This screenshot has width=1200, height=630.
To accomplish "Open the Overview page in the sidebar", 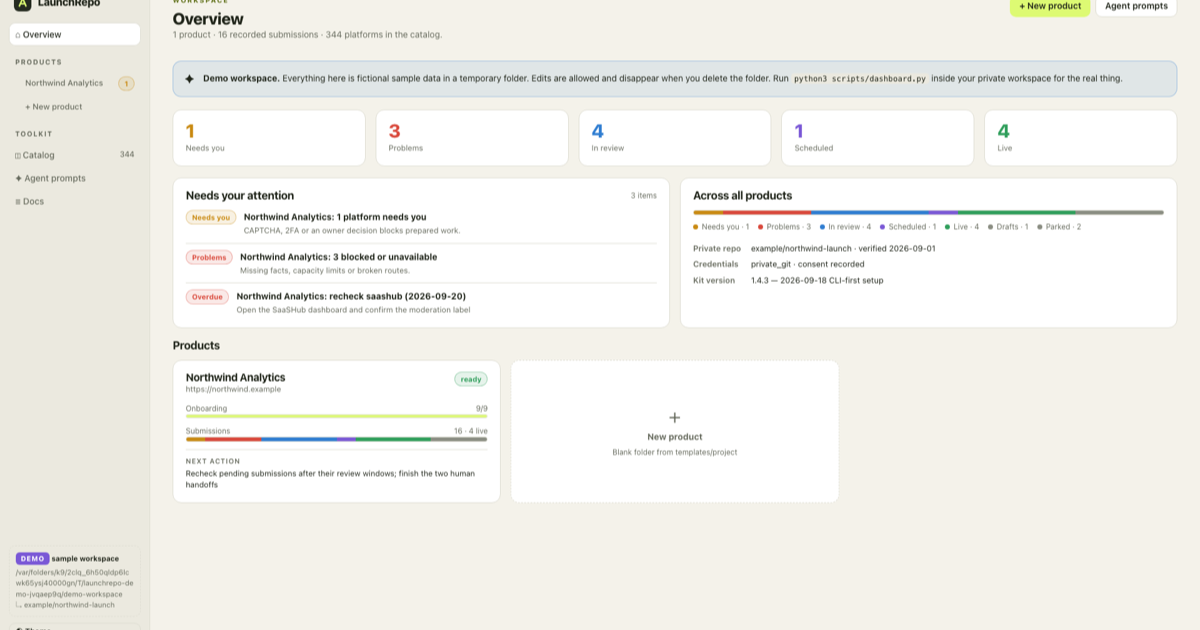I will 75,34.
